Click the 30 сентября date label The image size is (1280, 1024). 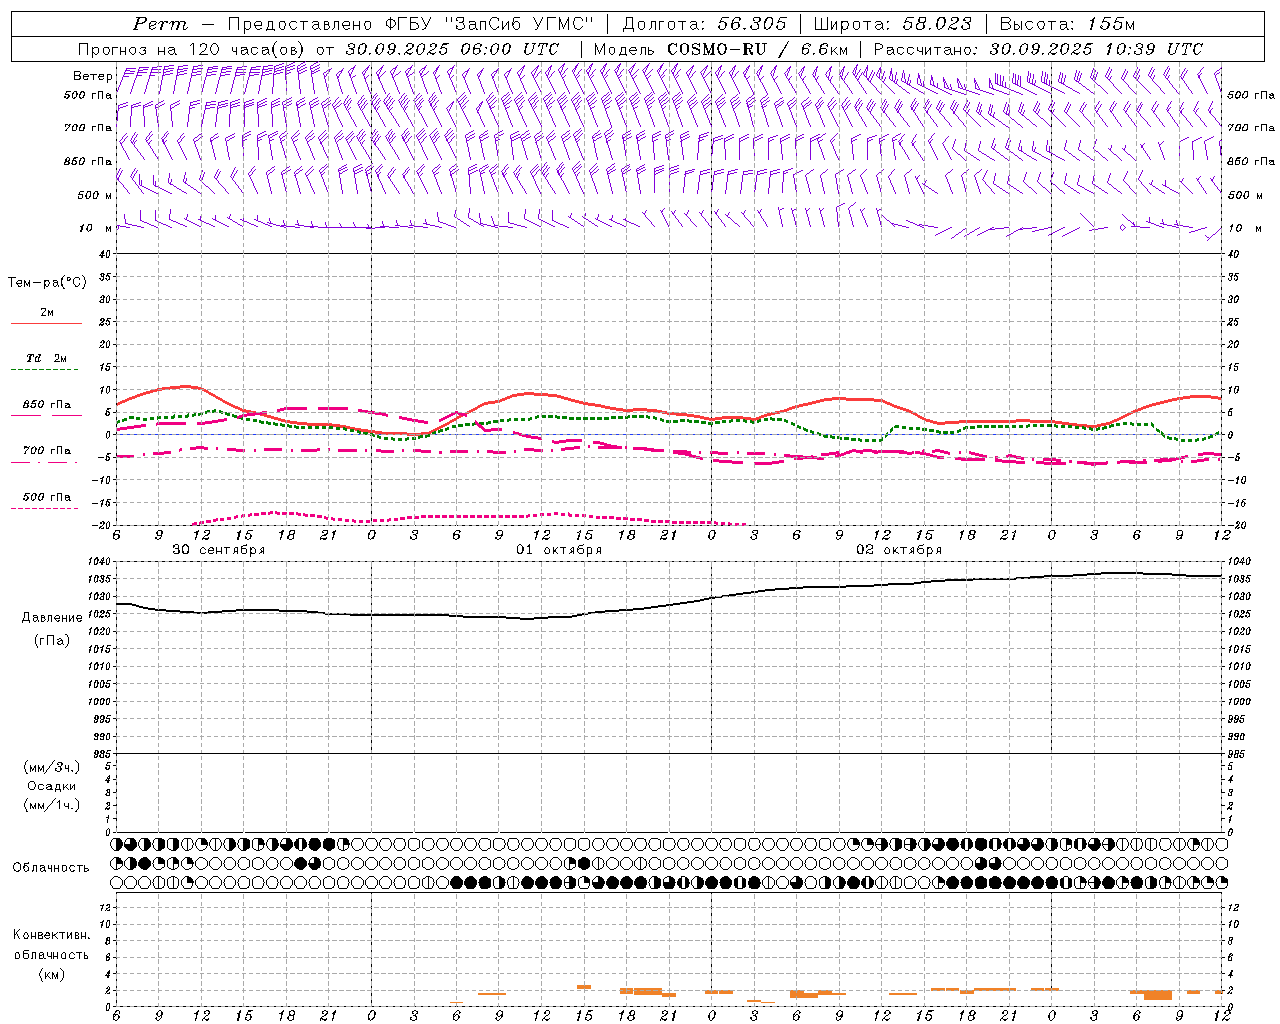click(218, 550)
